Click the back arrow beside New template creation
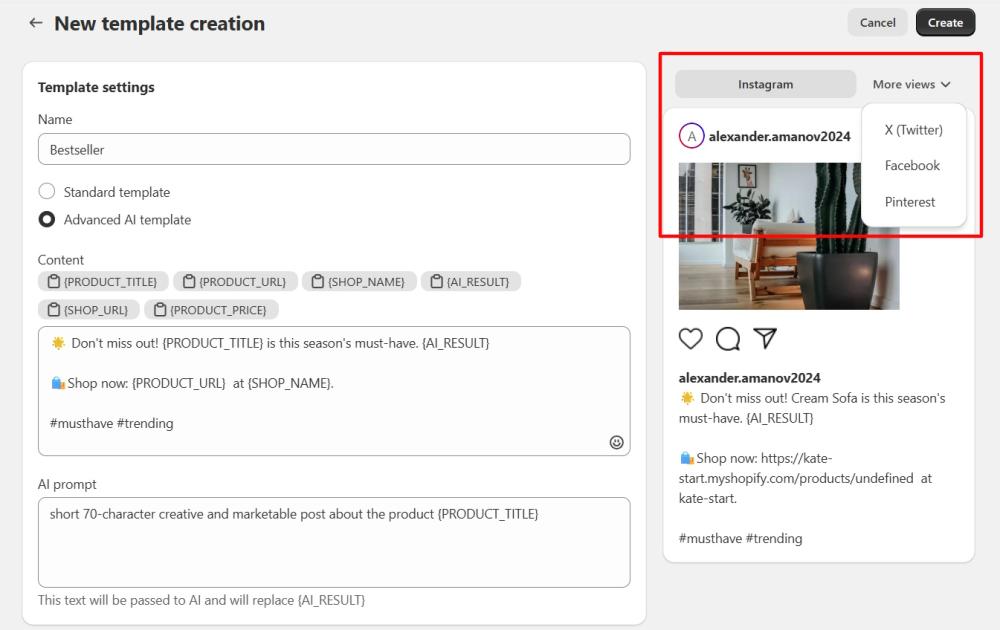 click(36, 23)
